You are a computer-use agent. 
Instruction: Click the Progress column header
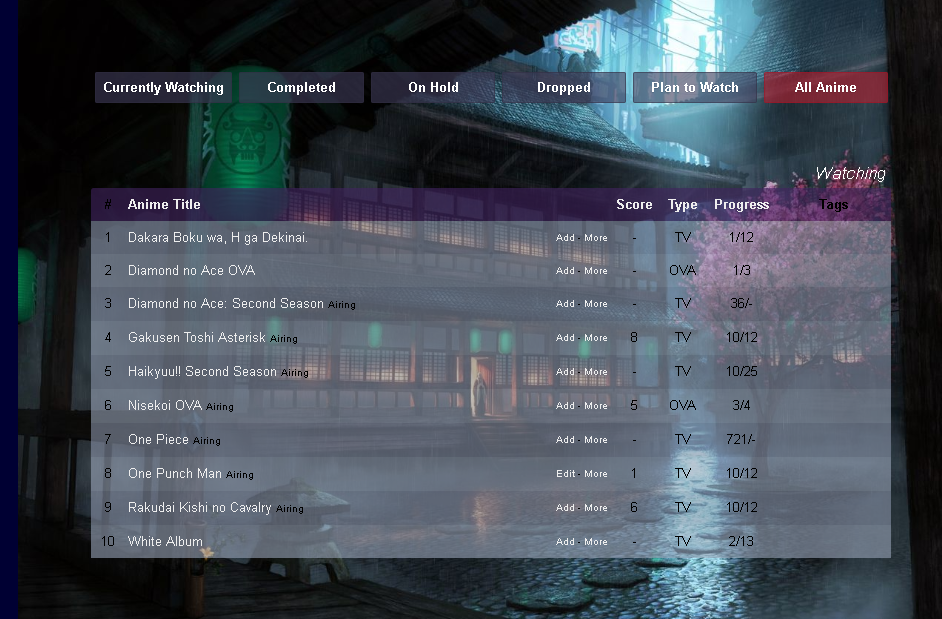pyautogui.click(x=741, y=205)
